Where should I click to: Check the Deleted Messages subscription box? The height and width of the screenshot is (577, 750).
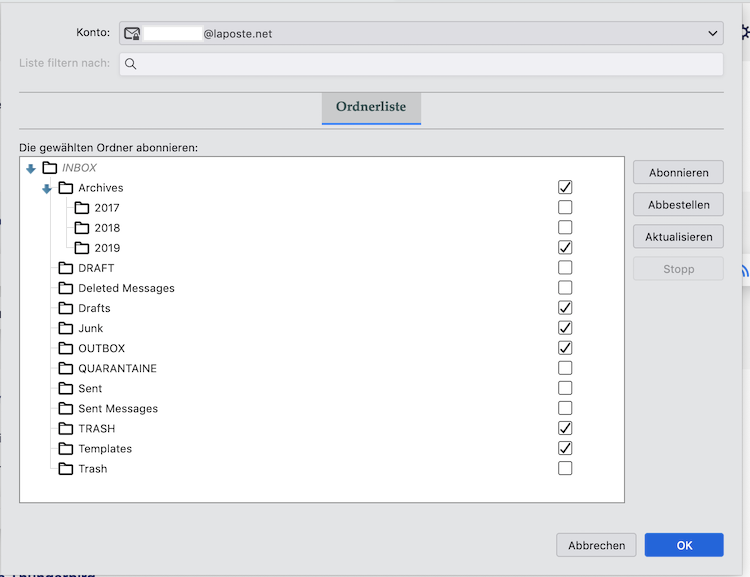click(565, 287)
